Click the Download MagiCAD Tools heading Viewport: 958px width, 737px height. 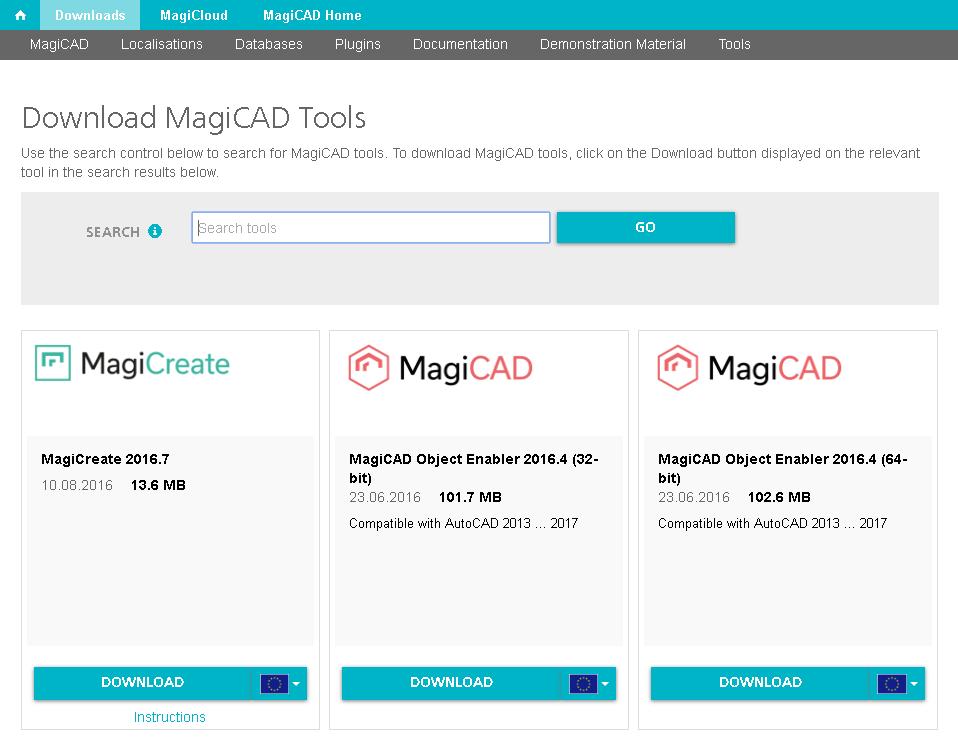pyautogui.click(x=194, y=117)
